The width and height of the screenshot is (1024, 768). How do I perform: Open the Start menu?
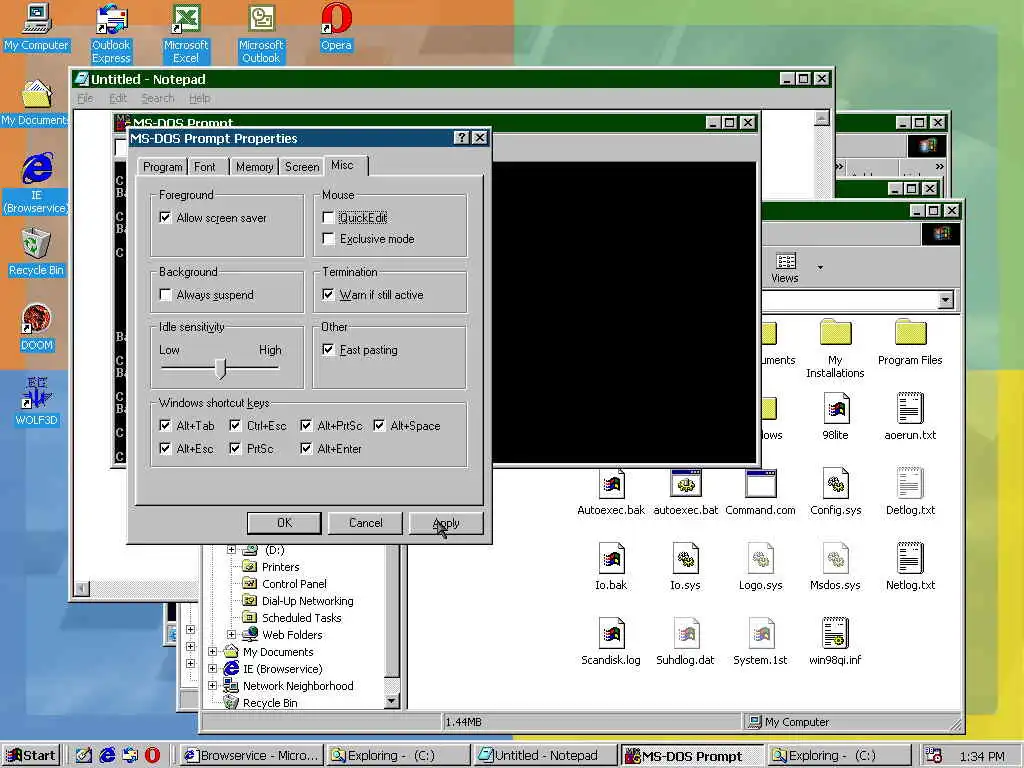(31, 756)
